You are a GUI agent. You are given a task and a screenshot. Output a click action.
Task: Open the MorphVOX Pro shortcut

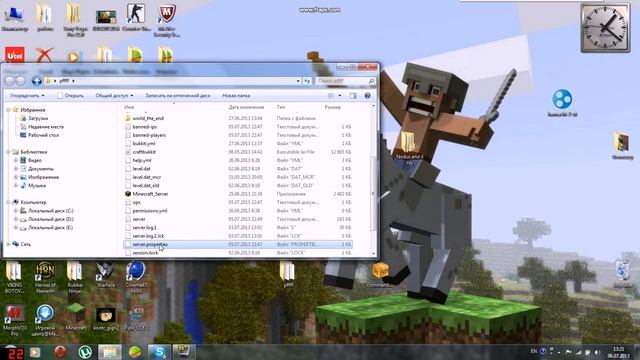tap(15, 320)
